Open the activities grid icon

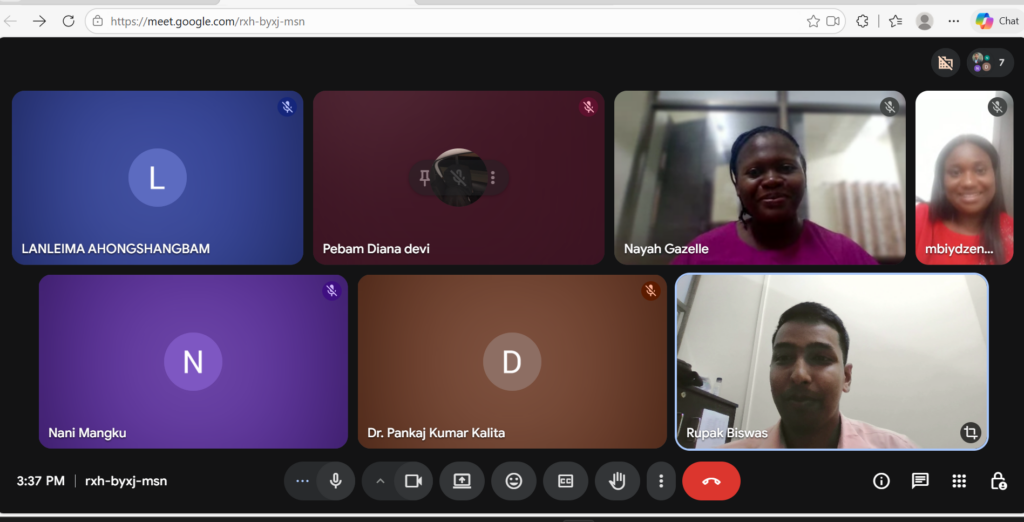click(x=959, y=481)
